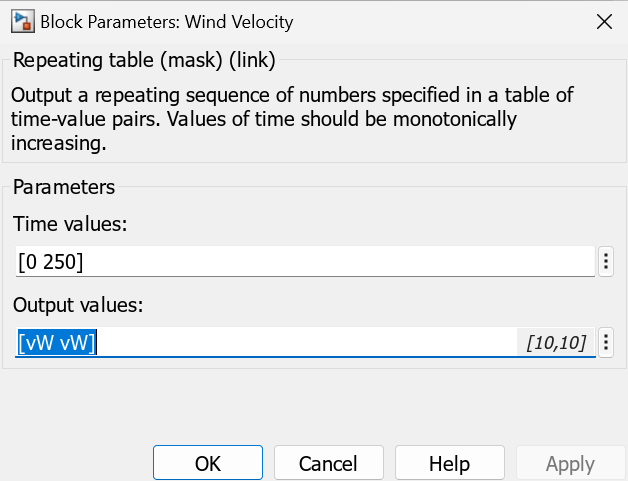628x481 pixels.
Task: Click the Apply button
Action: pyautogui.click(x=570, y=464)
